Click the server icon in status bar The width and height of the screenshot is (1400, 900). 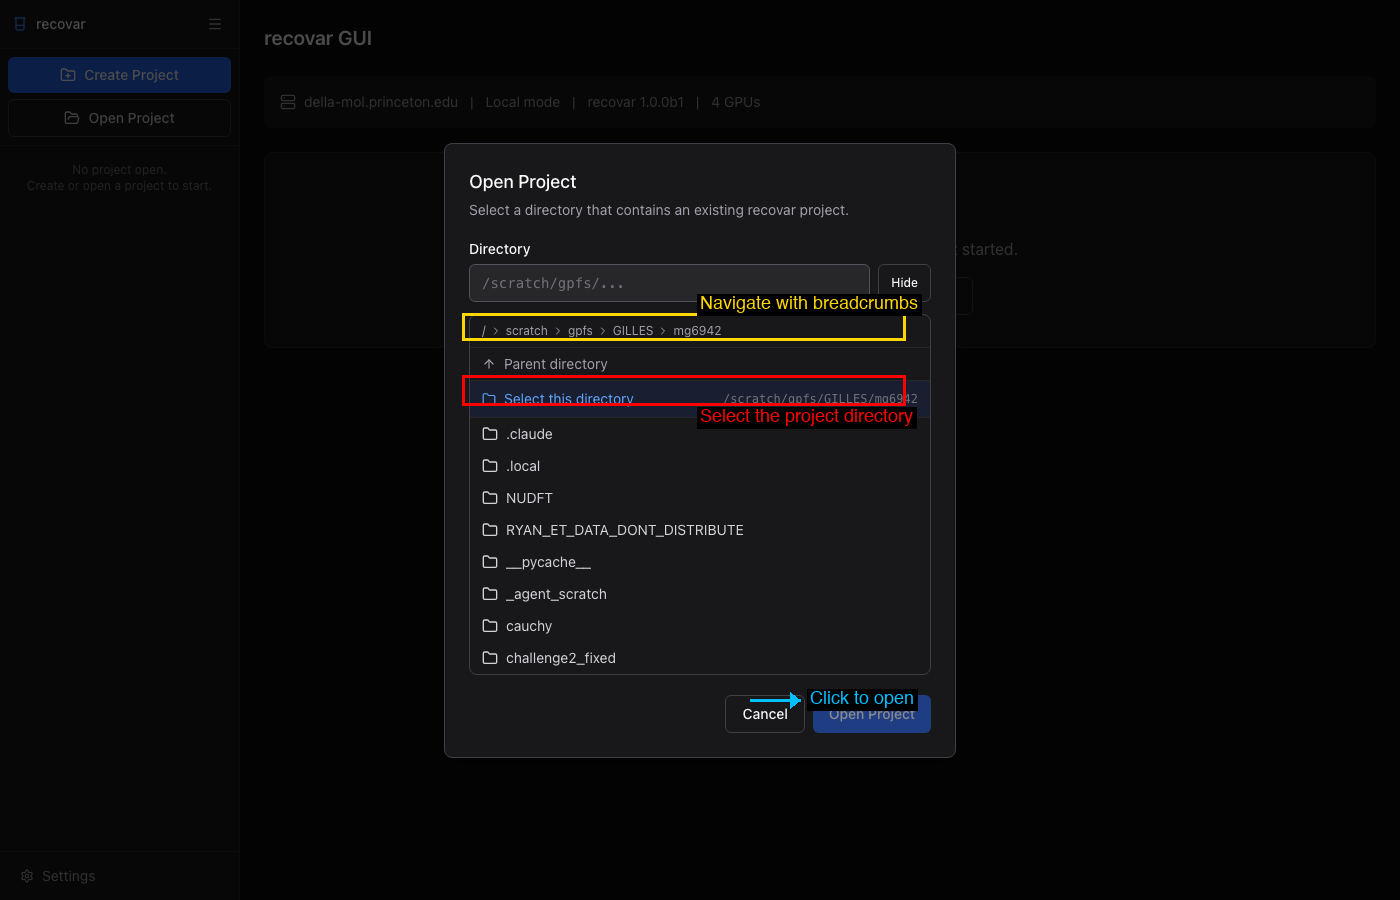288,102
